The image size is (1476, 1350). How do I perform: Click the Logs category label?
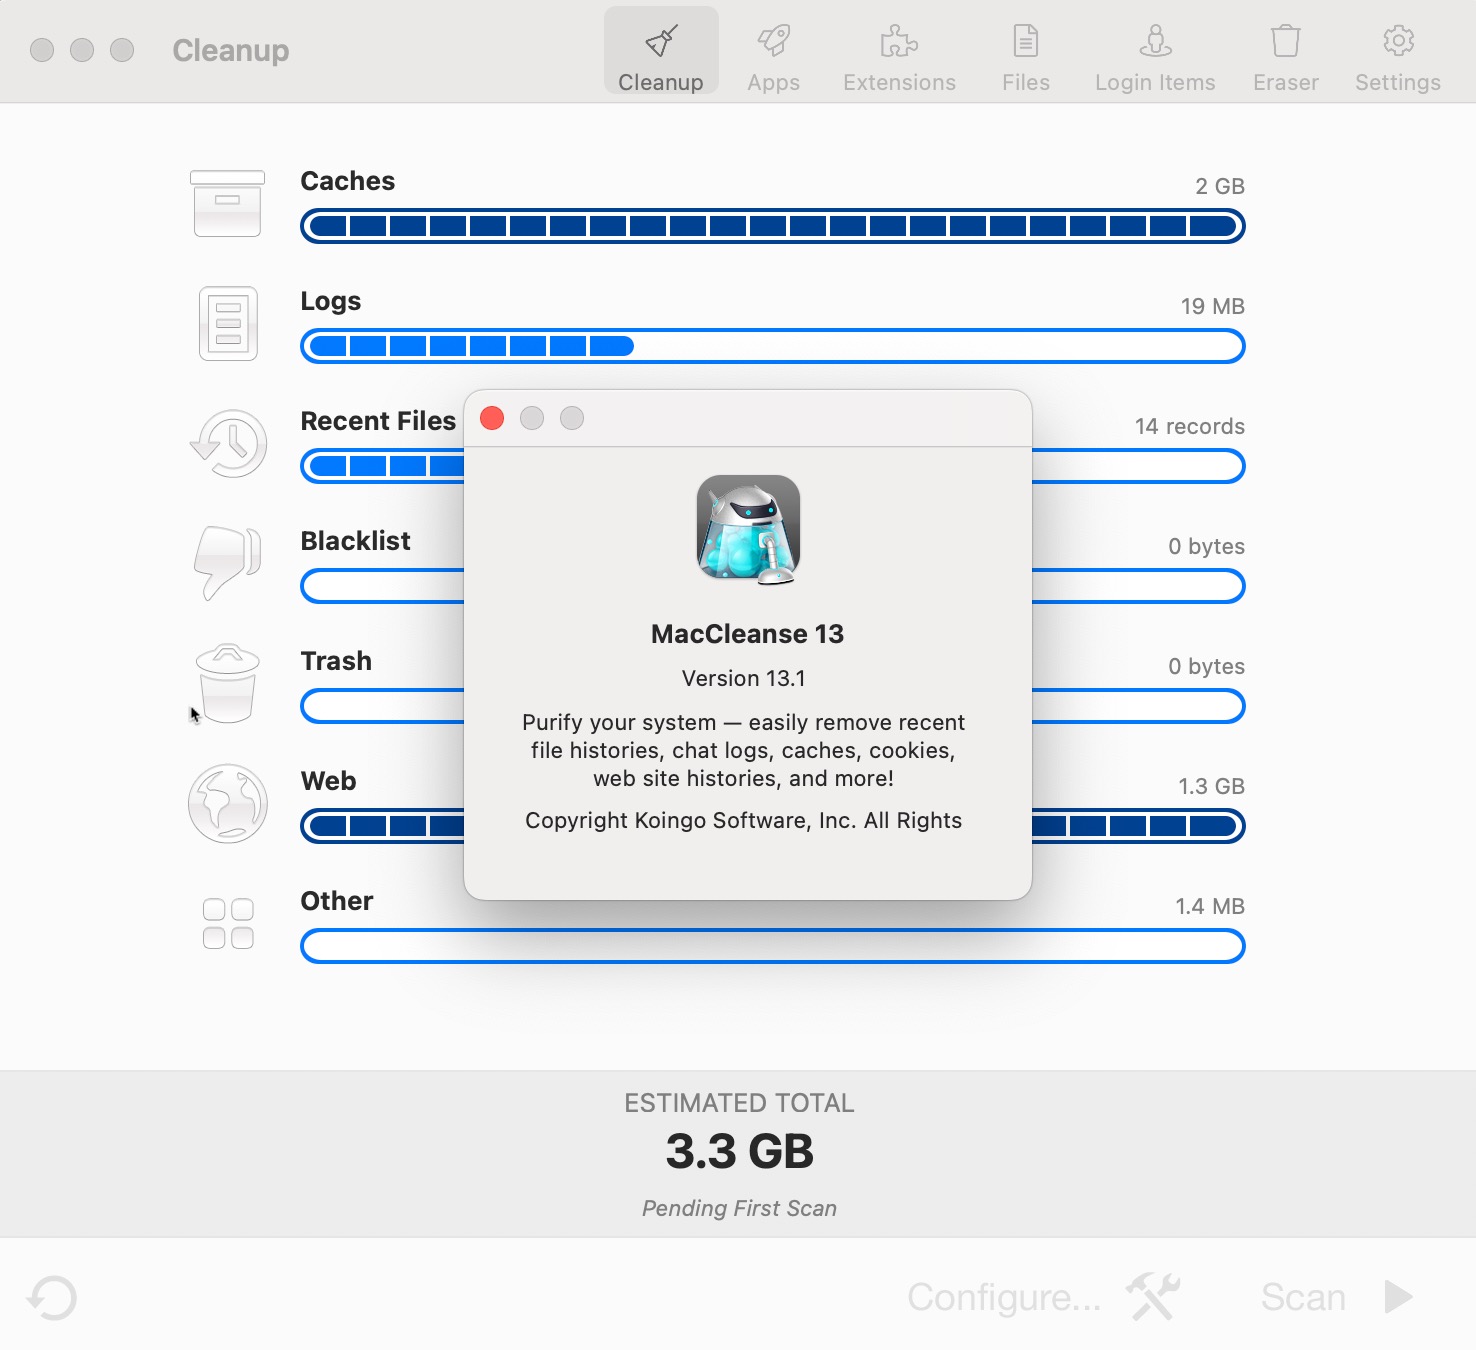pos(331,301)
